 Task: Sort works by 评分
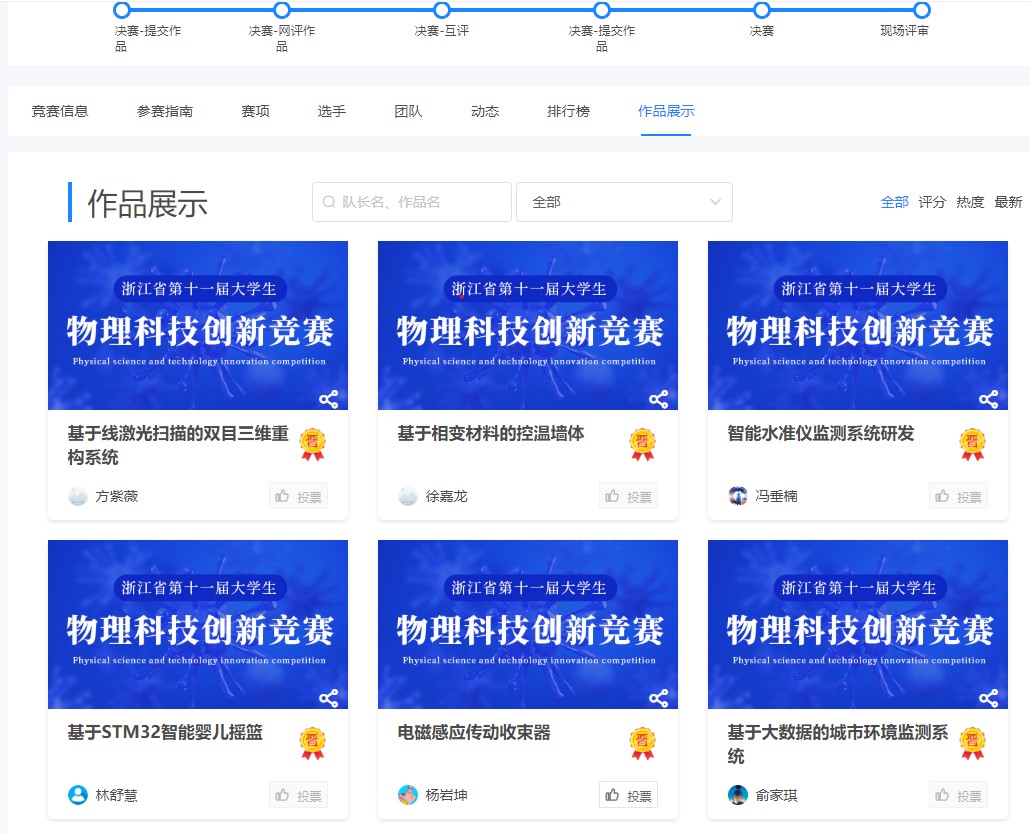point(932,202)
